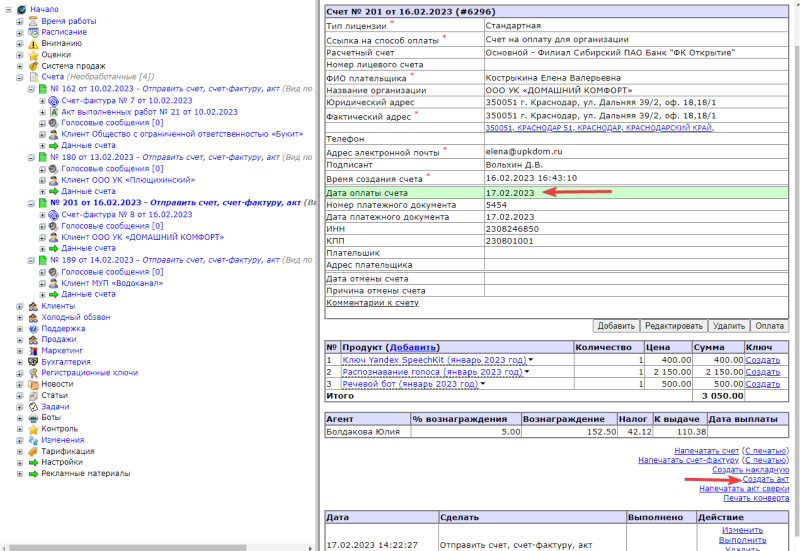Image resolution: width=800 pixels, height=551 pixels.
Task: Open dropdown arrow beside Ключ Yandex SpeechKit
Action: click(531, 360)
